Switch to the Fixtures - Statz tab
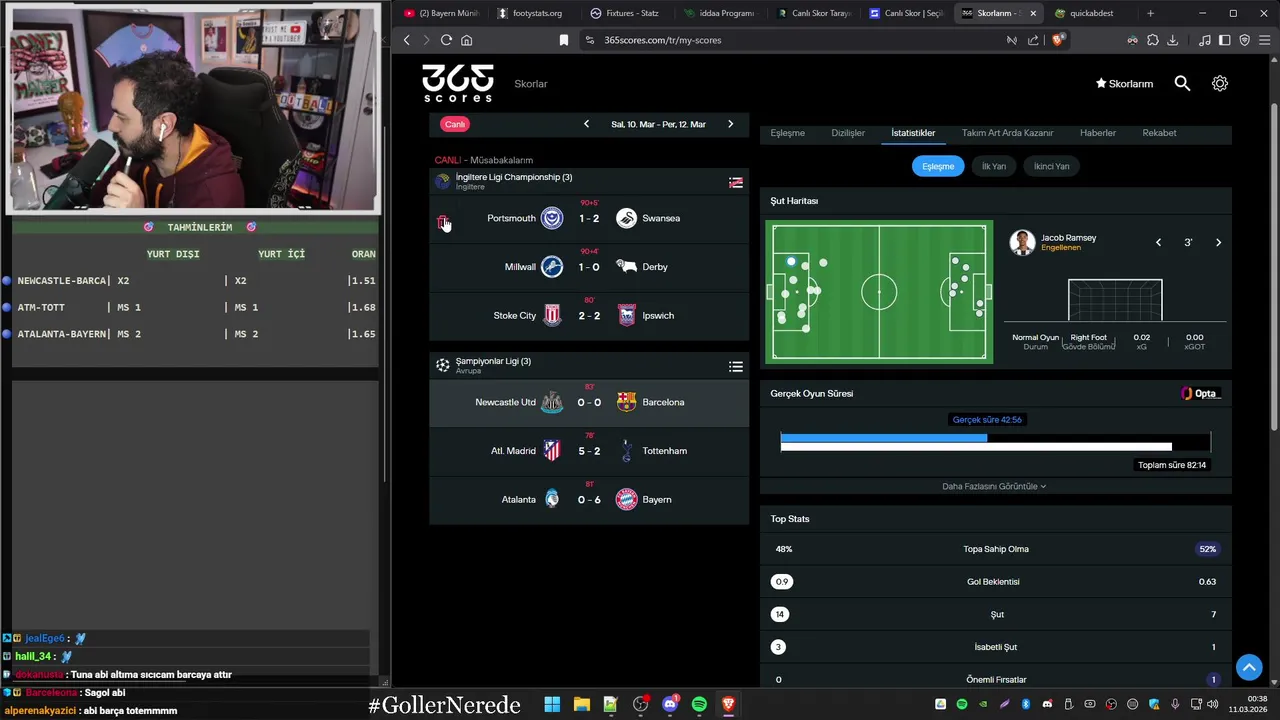1280x720 pixels. pyautogui.click(x=625, y=13)
